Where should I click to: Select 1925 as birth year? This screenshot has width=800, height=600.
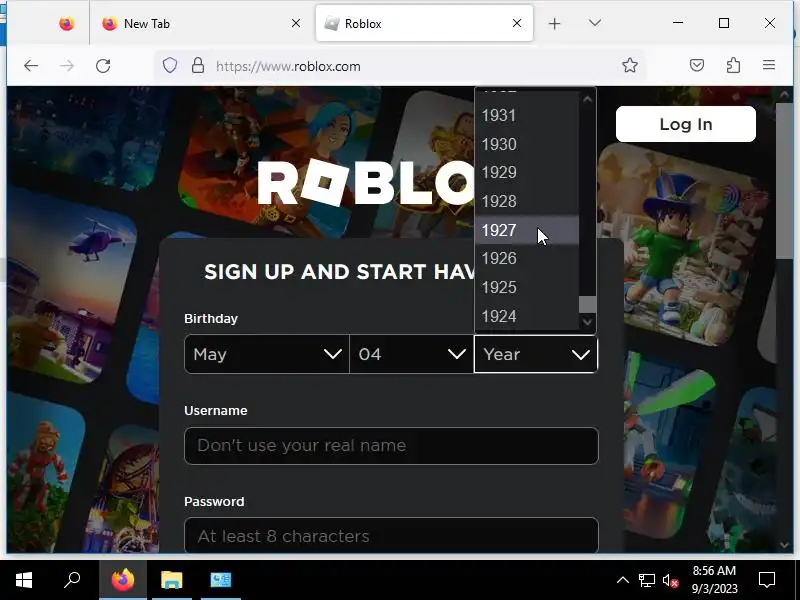pos(527,287)
